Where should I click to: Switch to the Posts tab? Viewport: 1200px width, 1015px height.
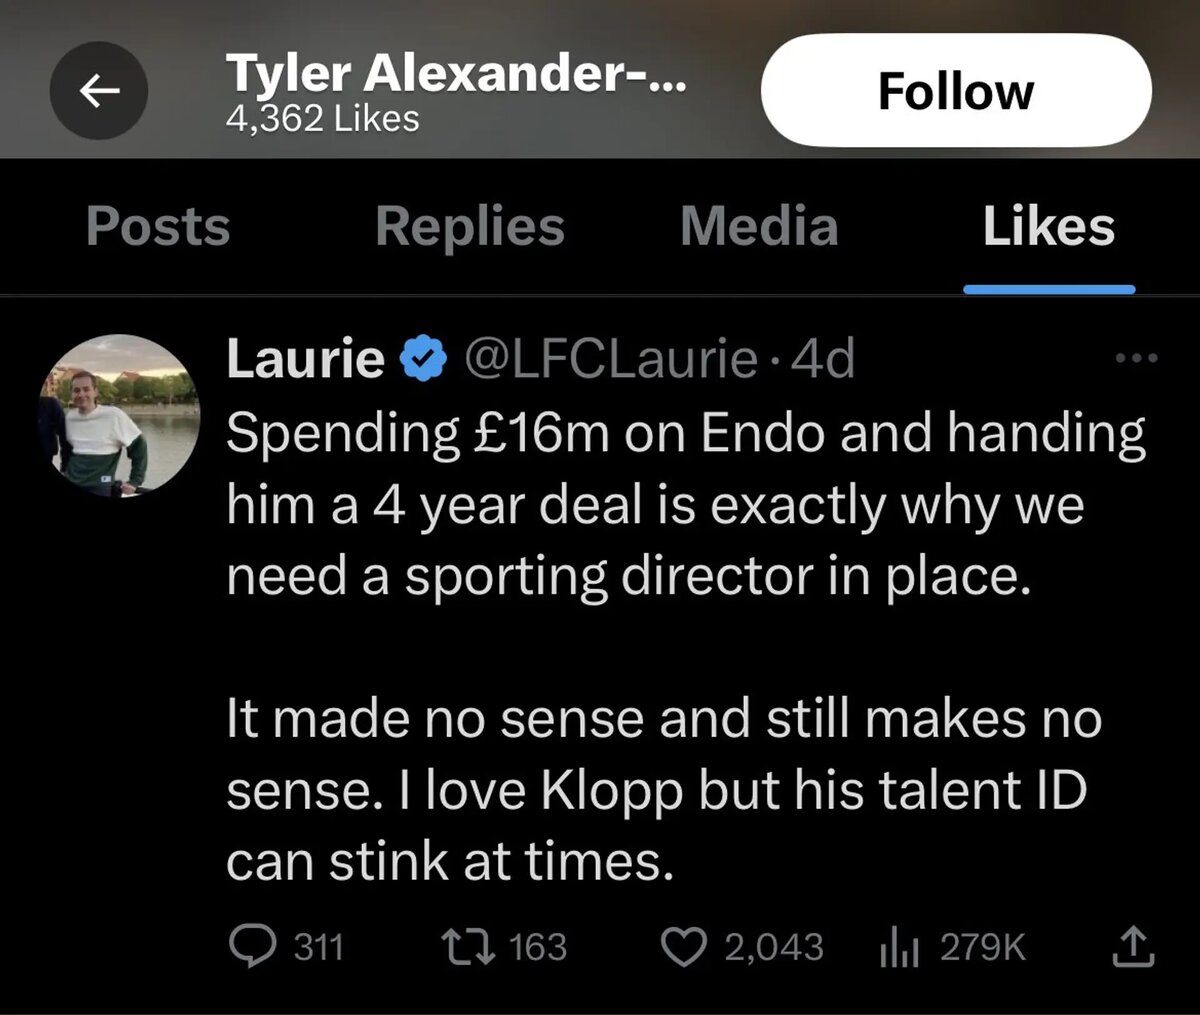[158, 226]
